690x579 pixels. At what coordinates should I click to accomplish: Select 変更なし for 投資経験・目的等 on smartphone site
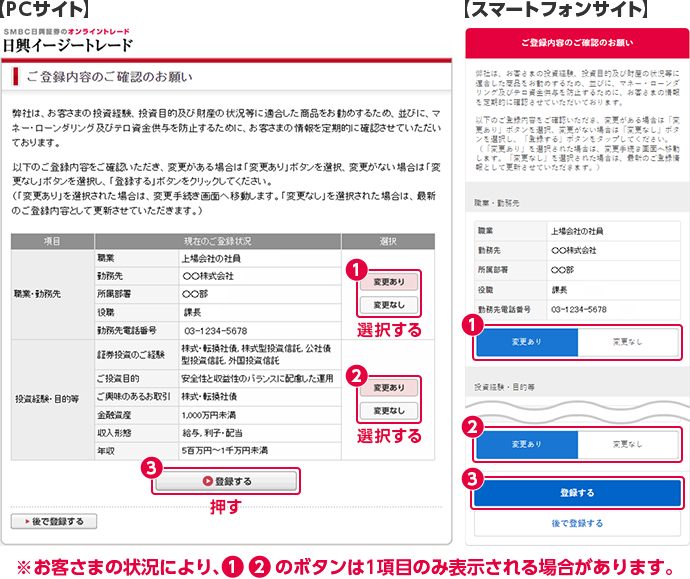click(628, 443)
